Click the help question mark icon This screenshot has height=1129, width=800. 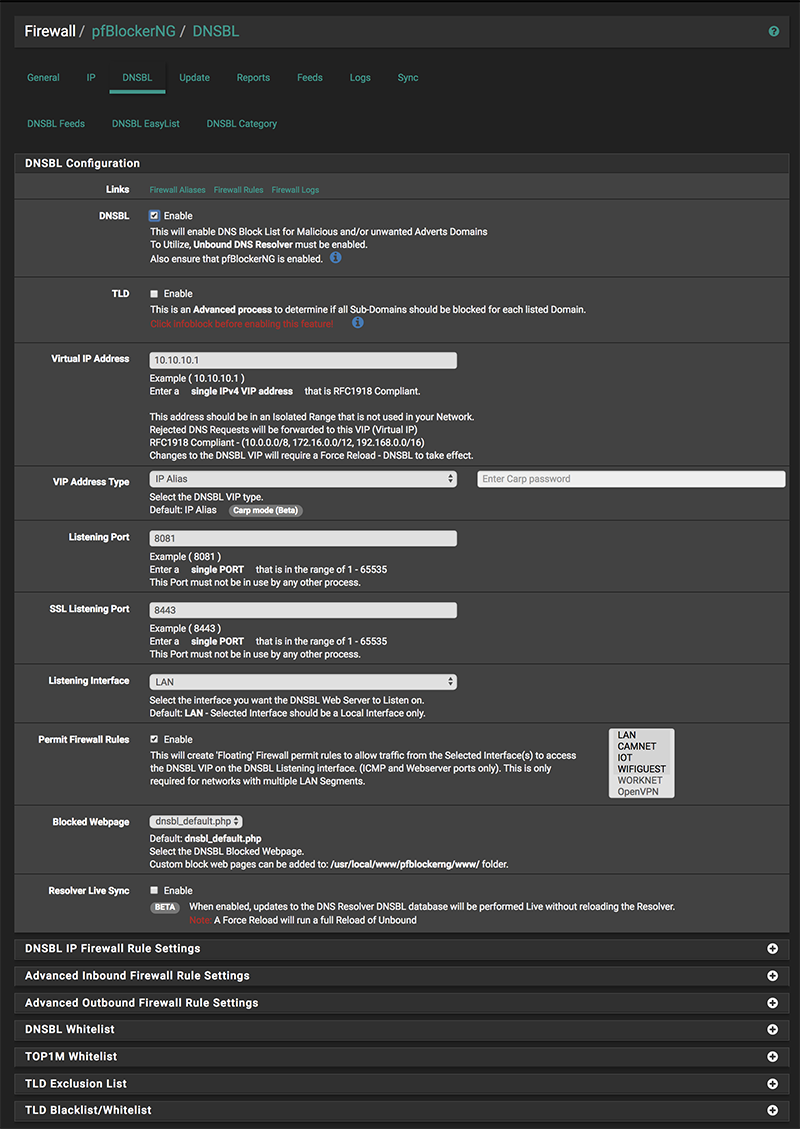pos(773,32)
